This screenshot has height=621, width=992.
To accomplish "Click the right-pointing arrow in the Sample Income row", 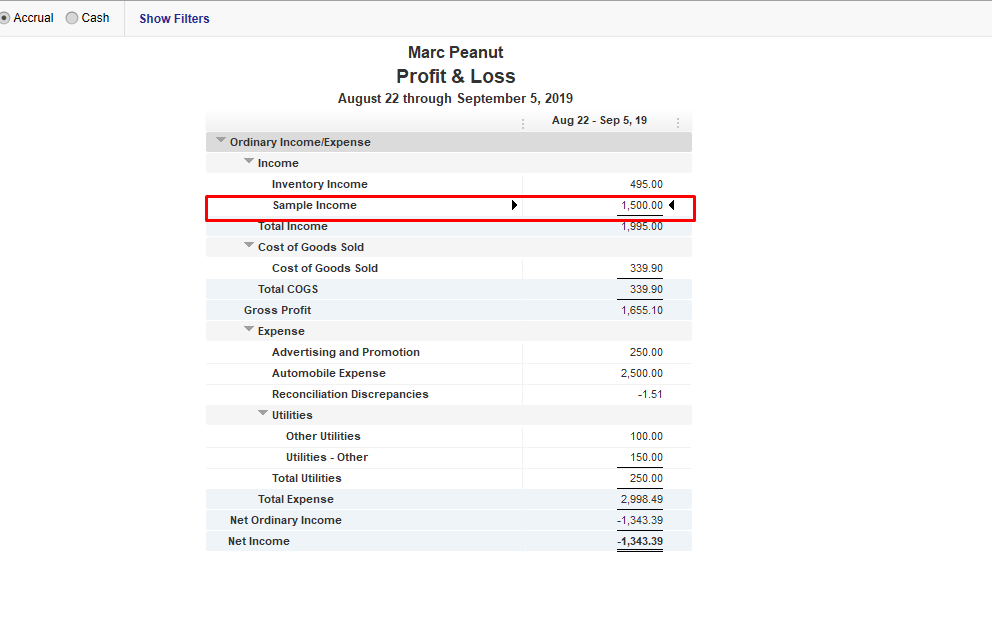I will 514,205.
